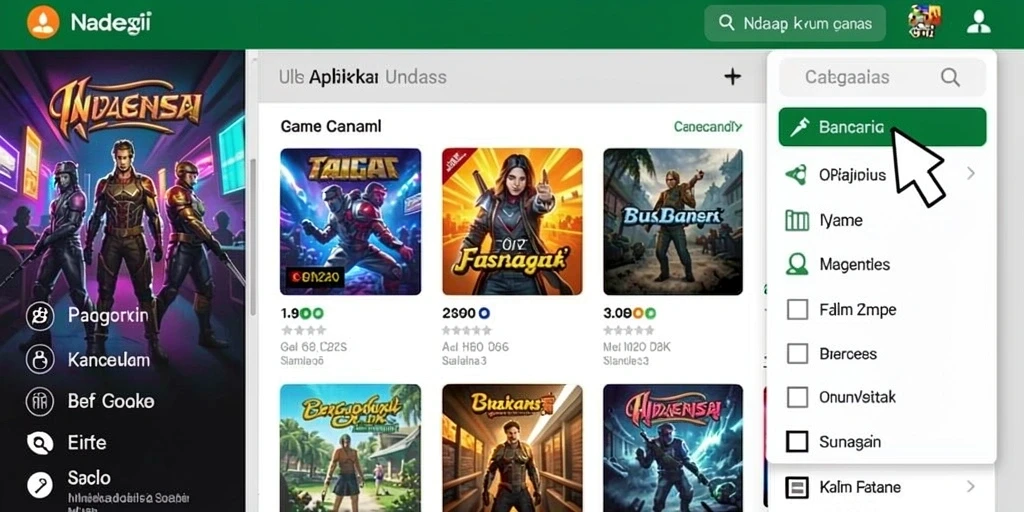
Task: Open the BusBanerk game thumbnail
Action: pyautogui.click(x=673, y=221)
